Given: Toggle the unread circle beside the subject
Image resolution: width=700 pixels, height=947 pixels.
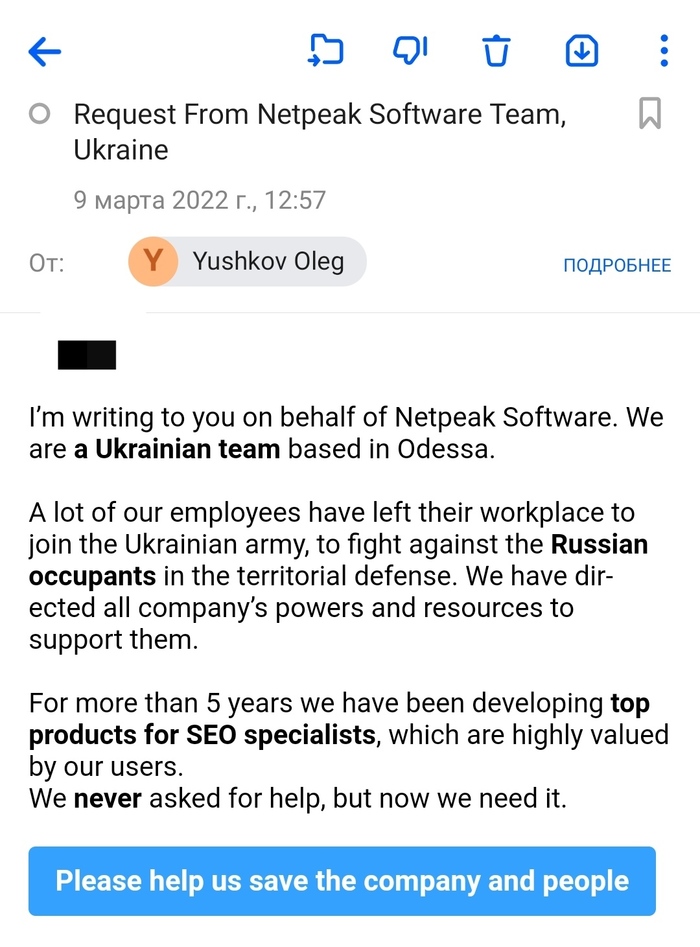Looking at the screenshot, I should tap(40, 115).
